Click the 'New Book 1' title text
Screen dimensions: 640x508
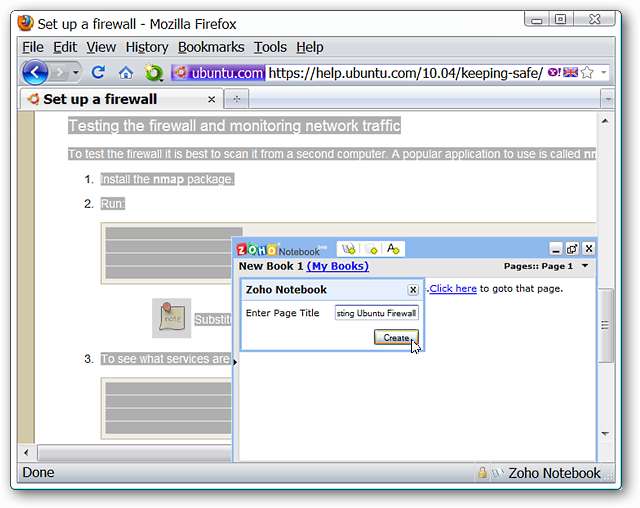pos(271,266)
